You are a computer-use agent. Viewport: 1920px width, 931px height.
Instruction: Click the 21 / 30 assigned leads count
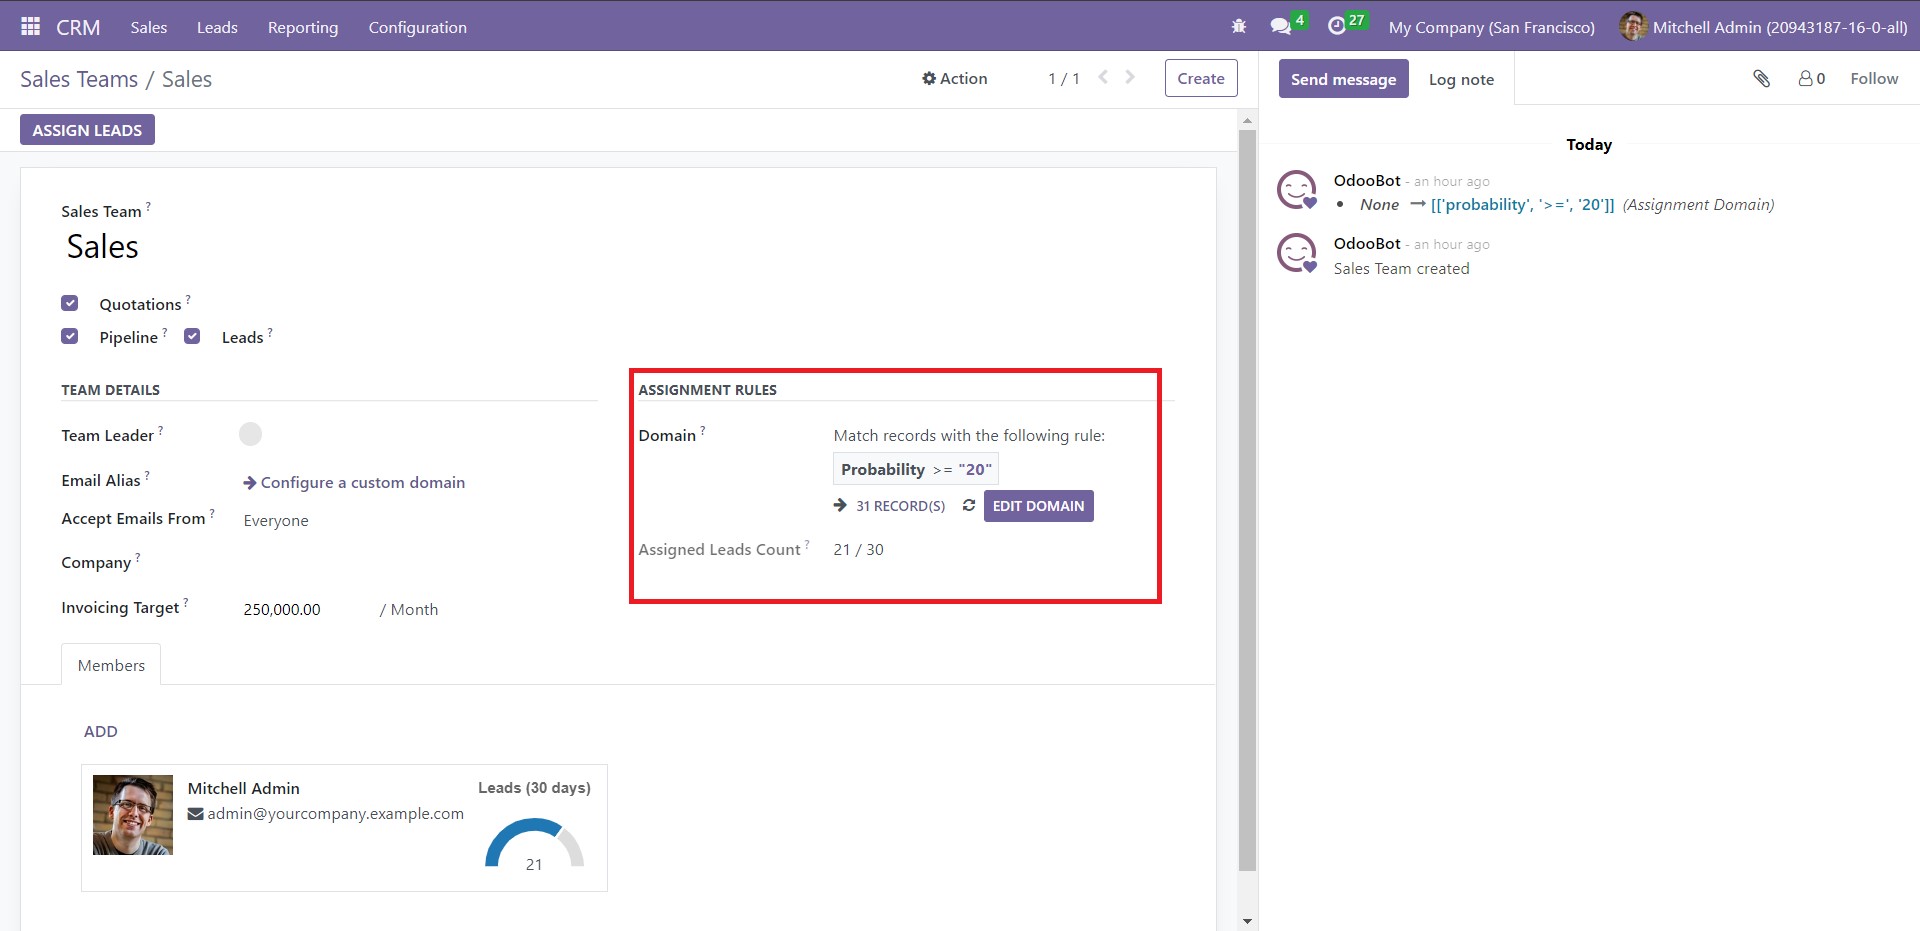859,550
